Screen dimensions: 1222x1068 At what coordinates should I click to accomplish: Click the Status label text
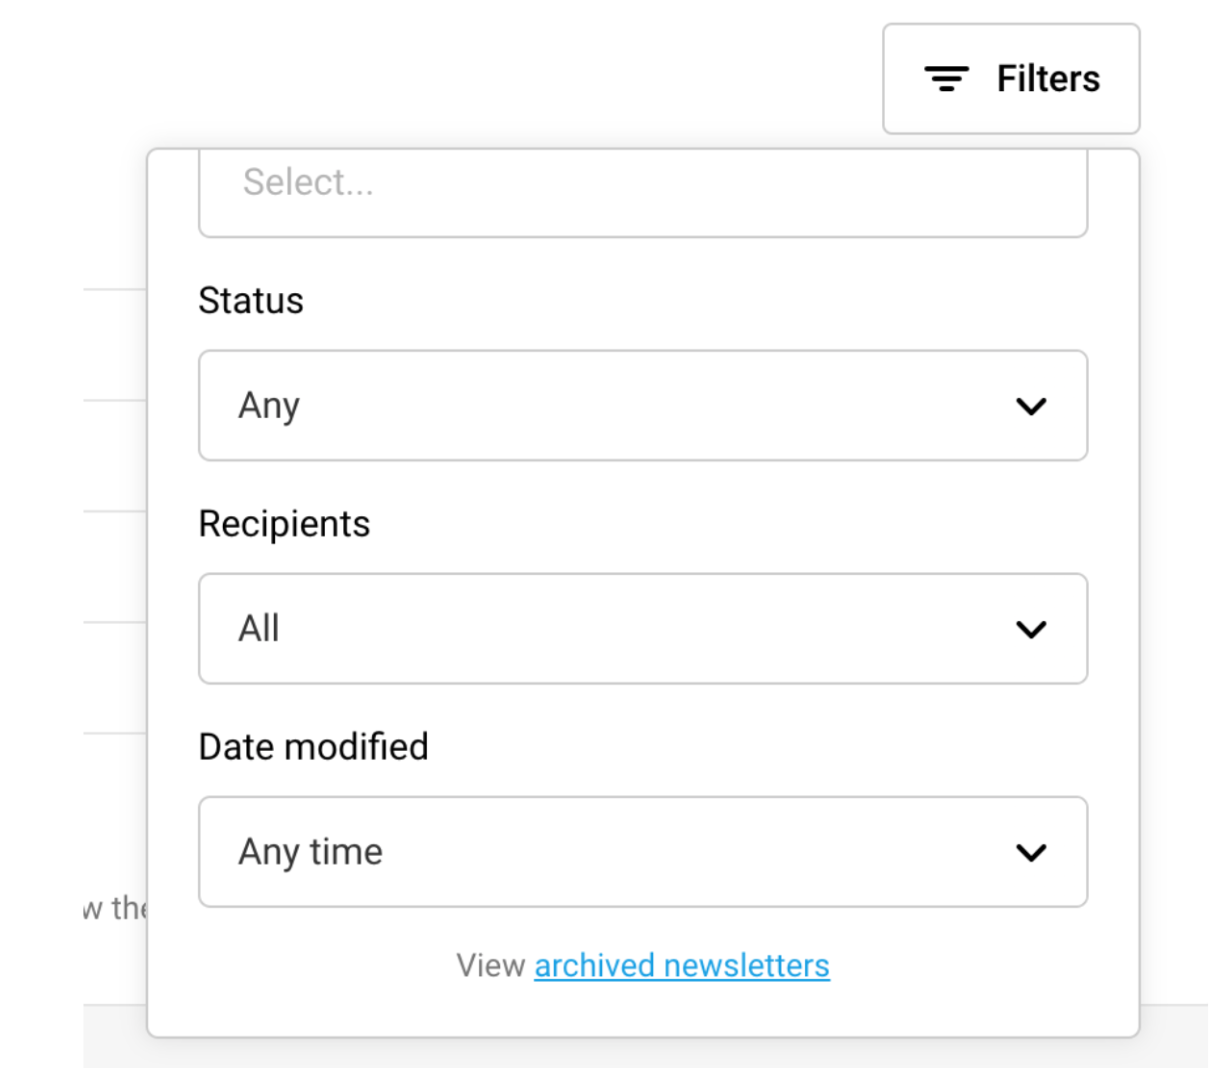(x=251, y=300)
